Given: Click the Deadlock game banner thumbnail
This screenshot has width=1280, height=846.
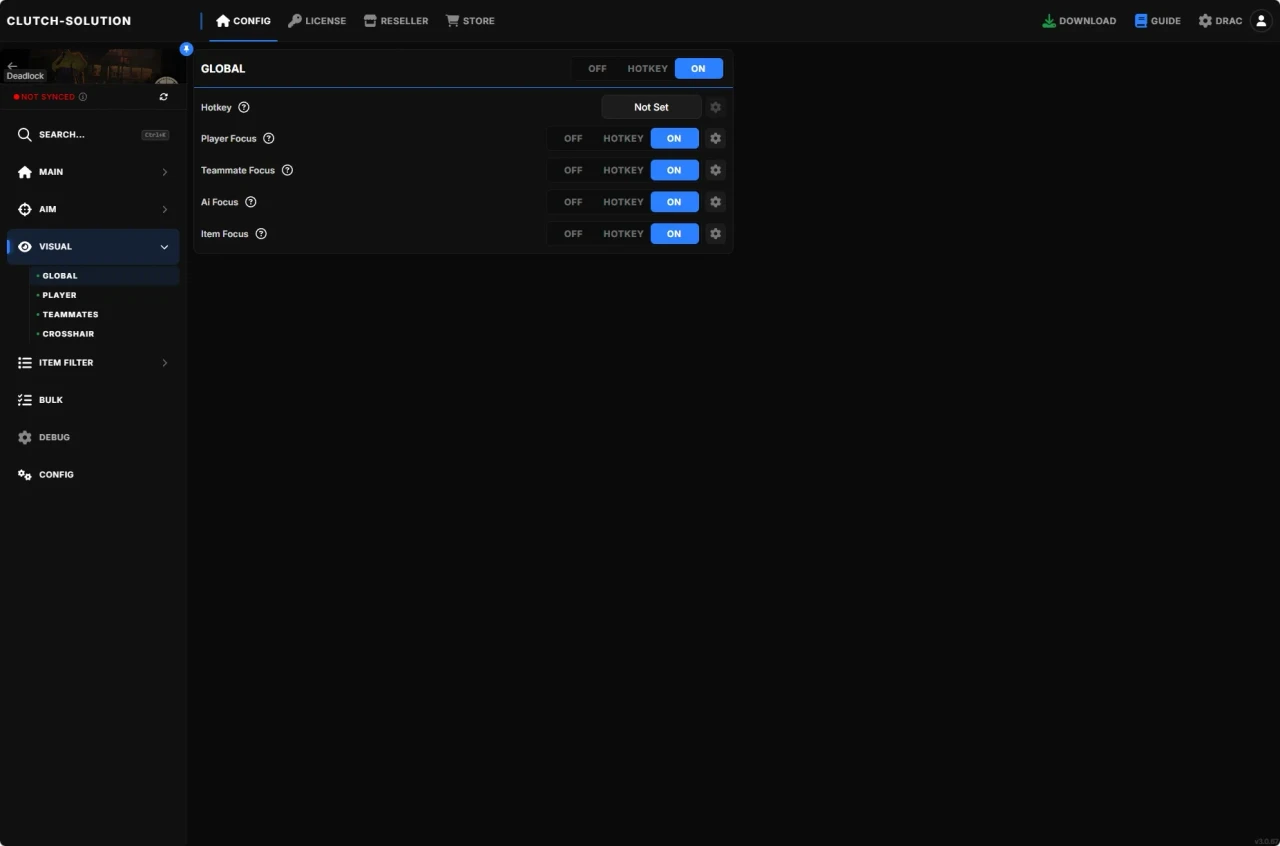Looking at the screenshot, I should click(x=93, y=67).
